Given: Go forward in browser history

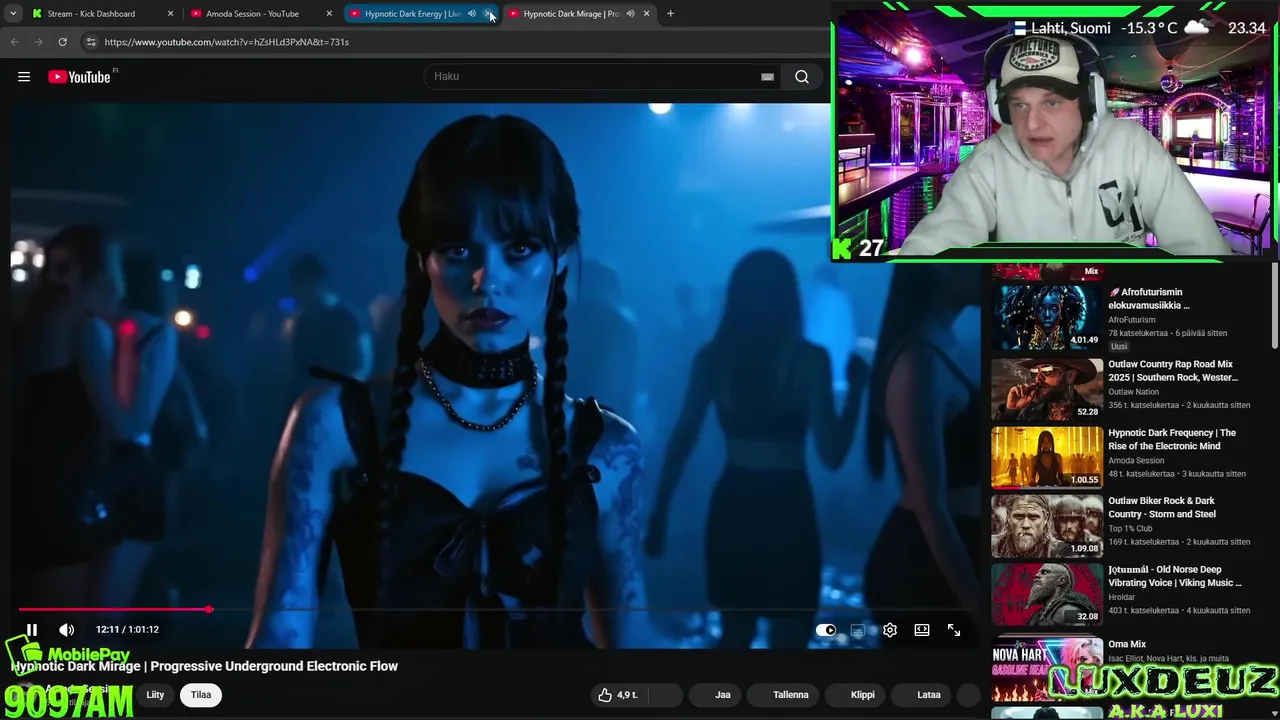Looking at the screenshot, I should pyautogui.click(x=38, y=42).
